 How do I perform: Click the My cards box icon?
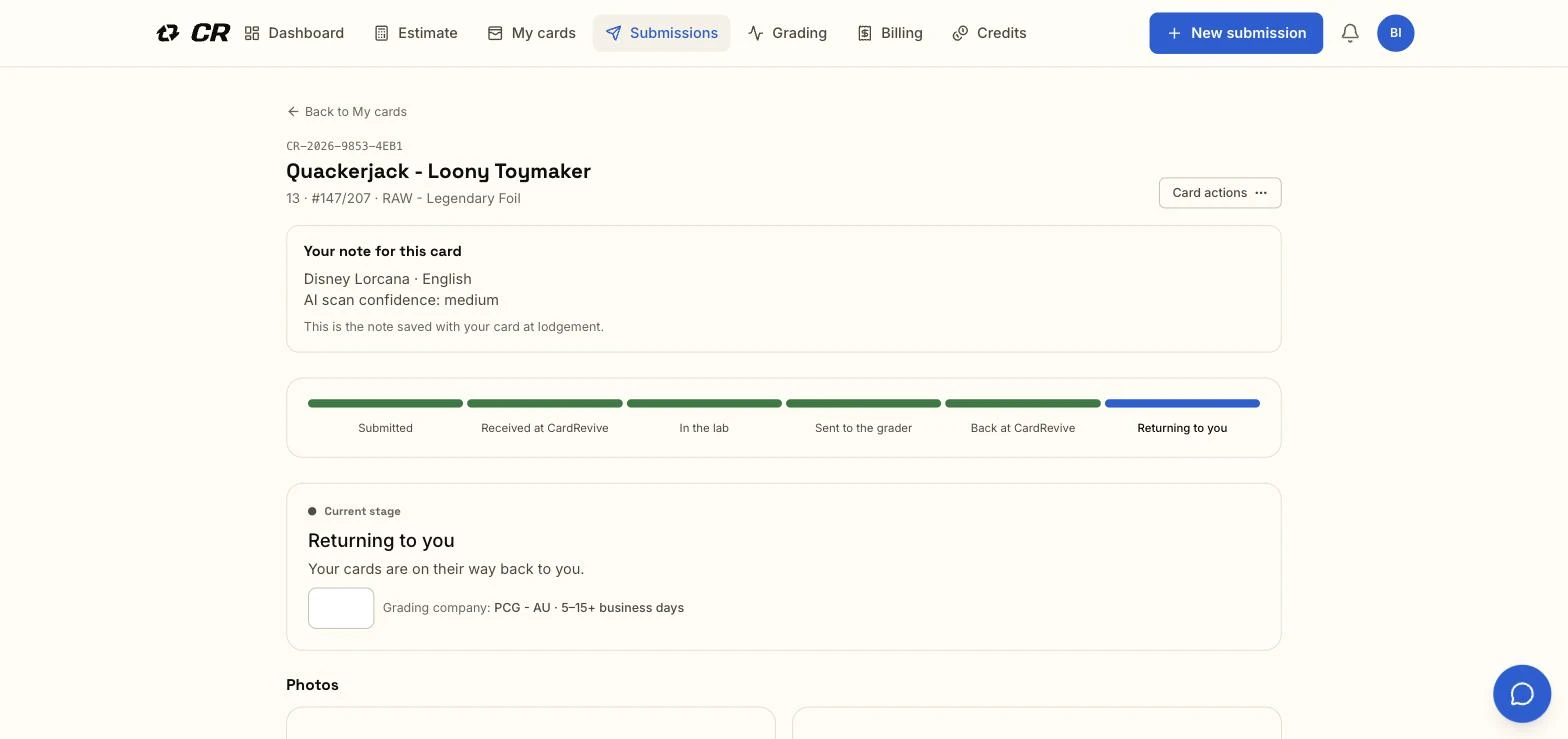point(495,33)
